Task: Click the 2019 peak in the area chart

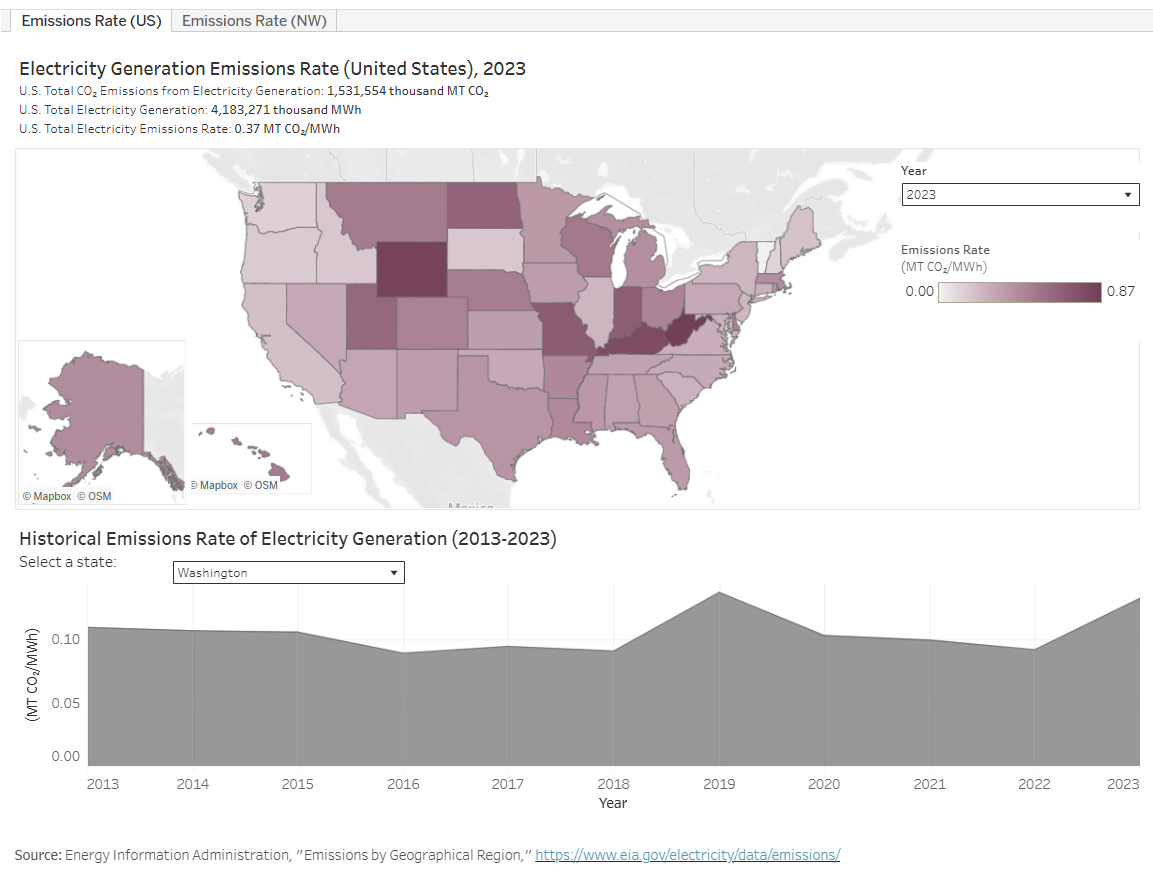Action: coord(719,592)
